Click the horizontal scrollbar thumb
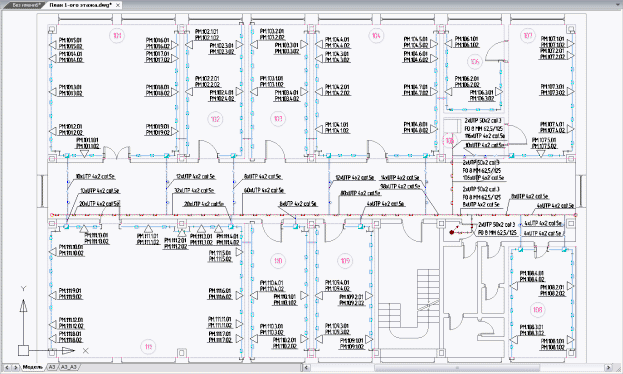This screenshot has height=374, width=623. pyautogui.click(x=457, y=368)
